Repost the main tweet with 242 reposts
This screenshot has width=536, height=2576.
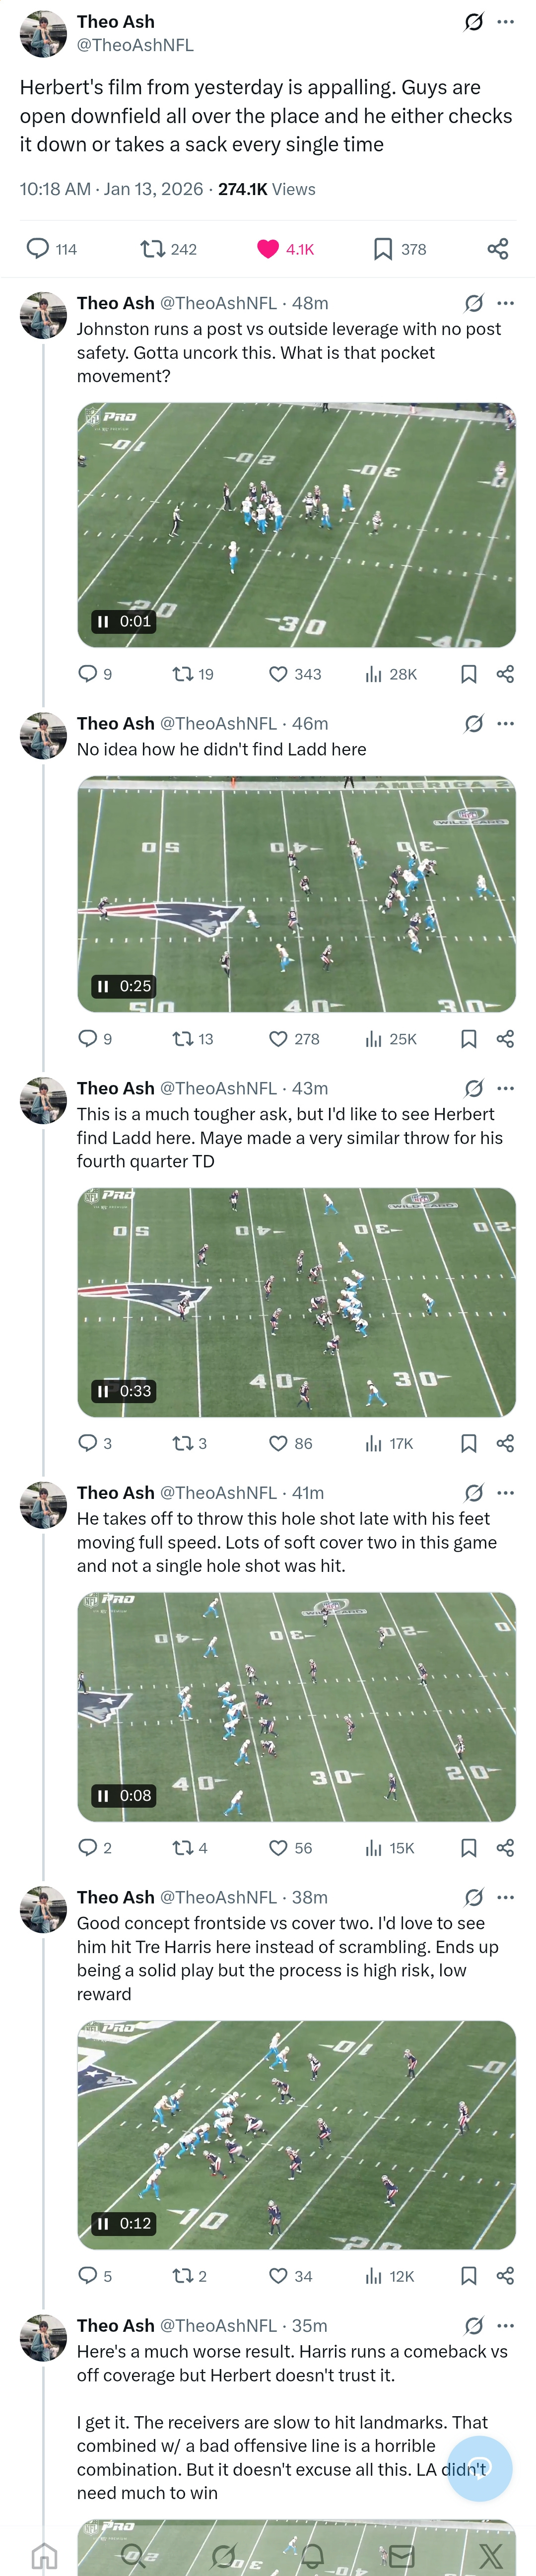point(153,249)
